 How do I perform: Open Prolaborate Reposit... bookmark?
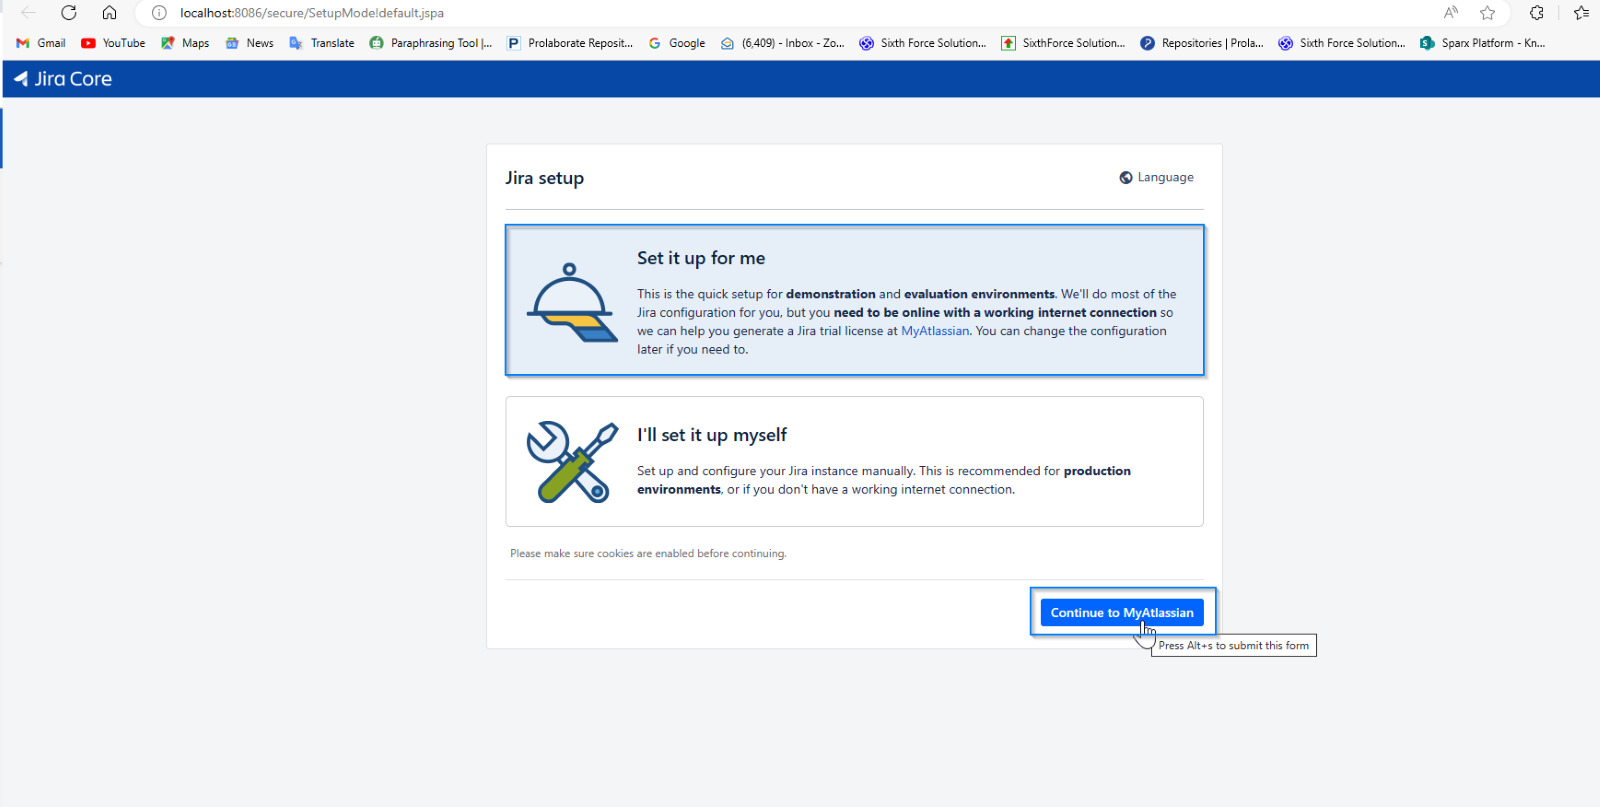[x=570, y=43]
